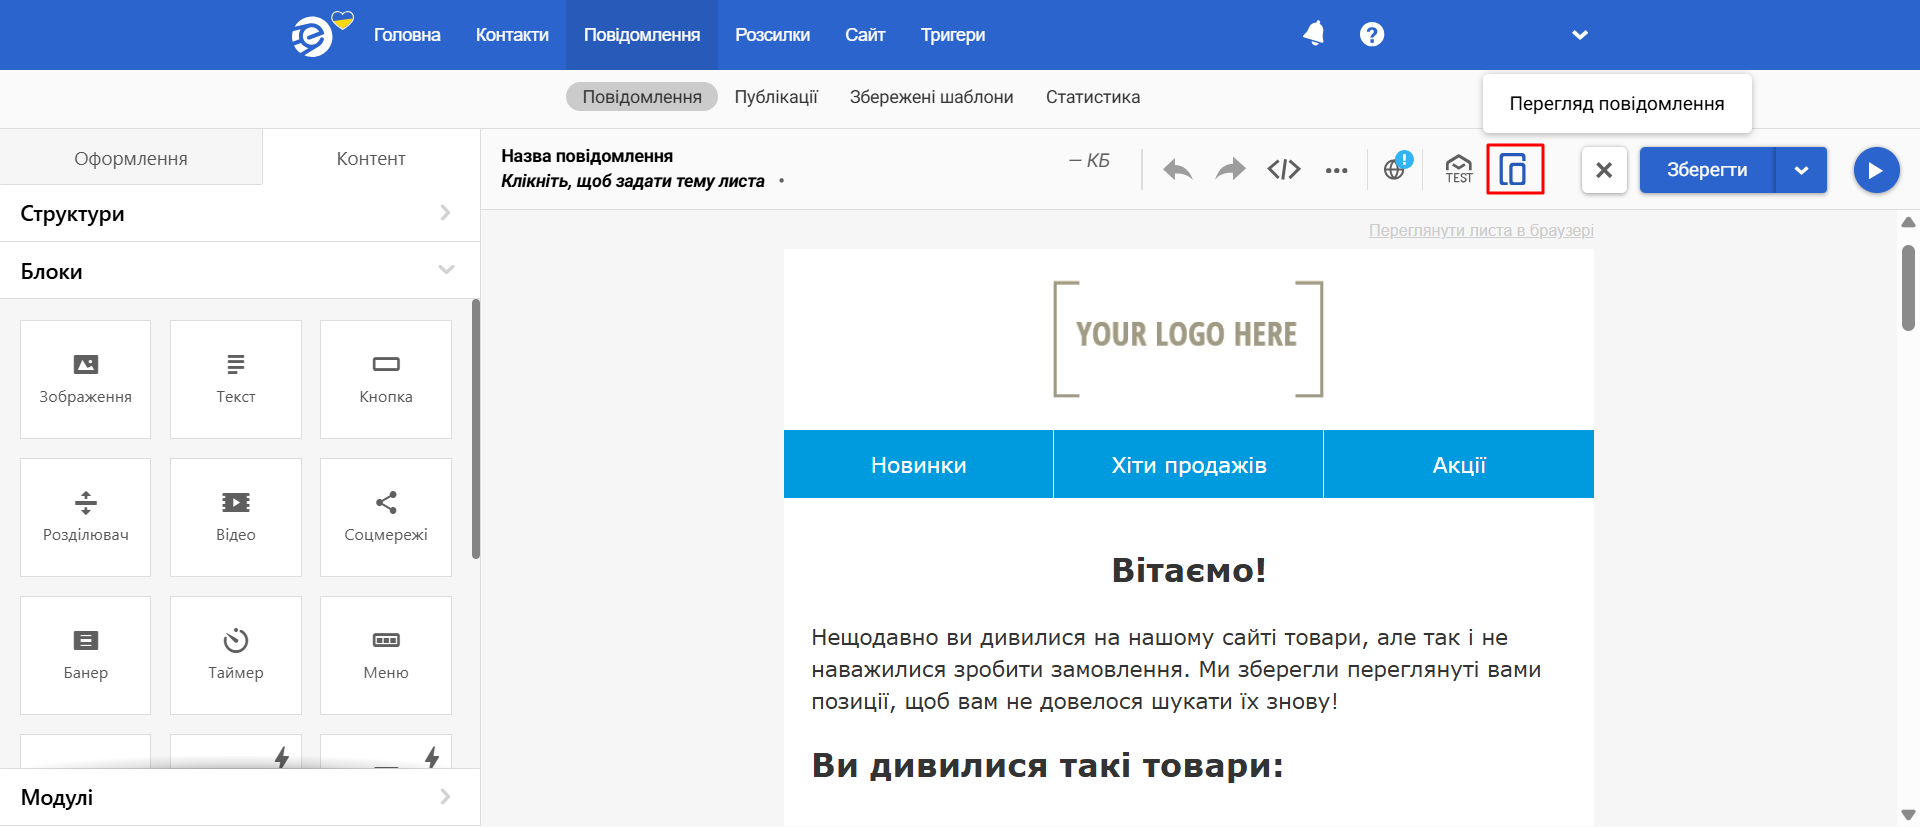Switch to the Оформлення tab
The width and height of the screenshot is (1920, 827).
131,158
